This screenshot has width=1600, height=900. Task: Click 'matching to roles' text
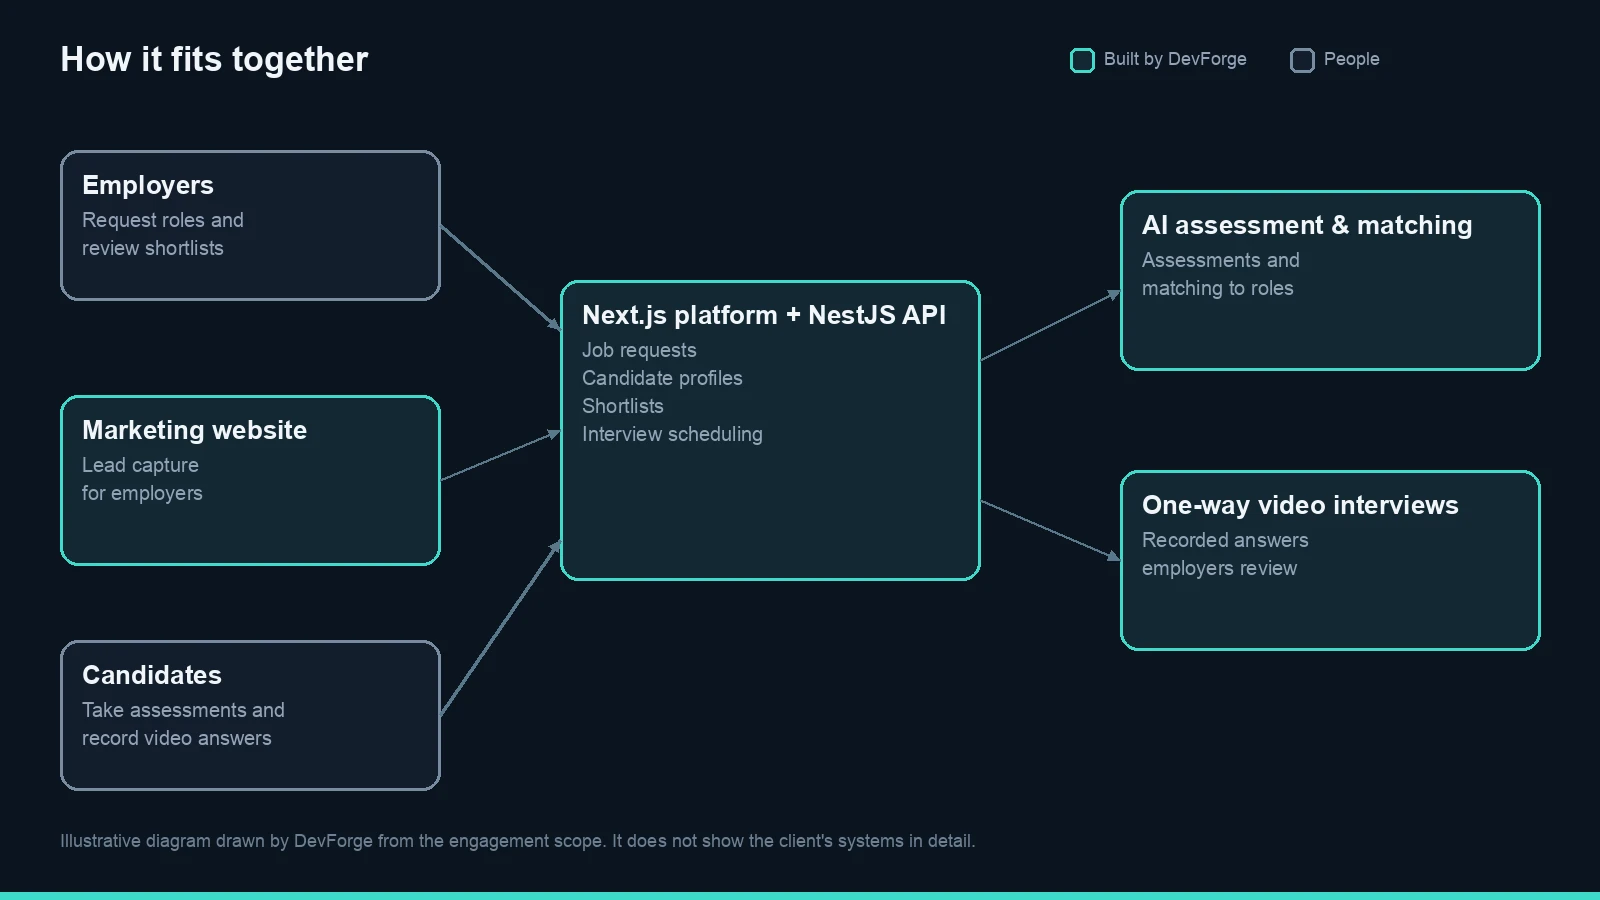point(1218,288)
